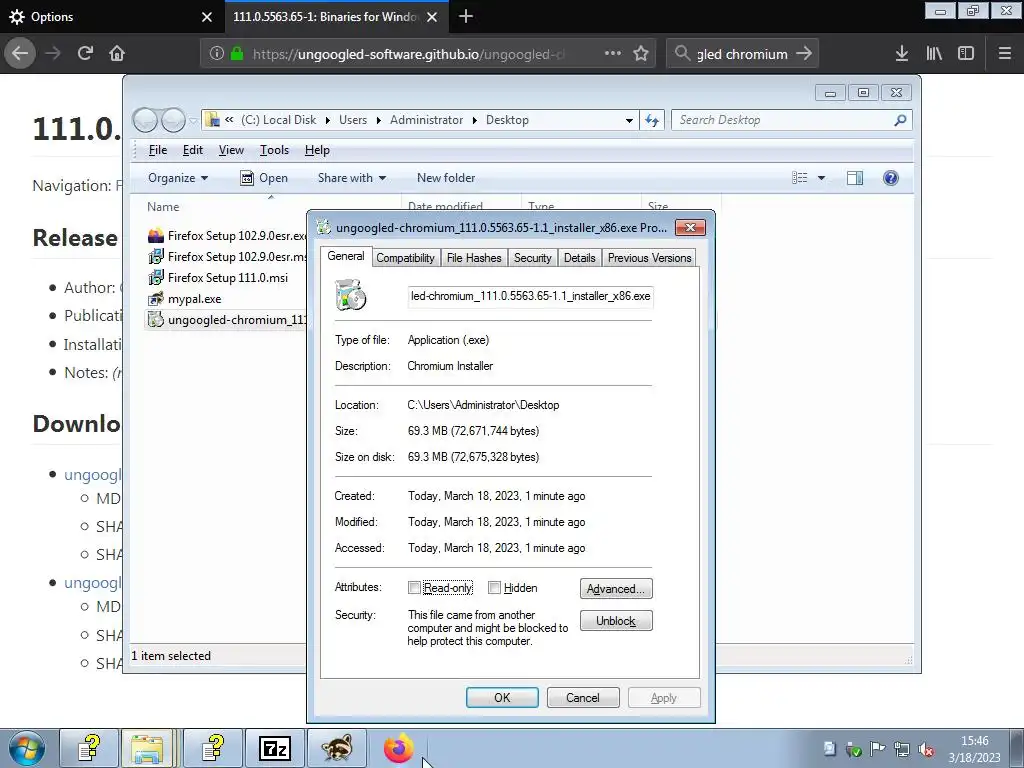1024x768 pixels.
Task: Open Advanced attributes dialog
Action: click(616, 588)
